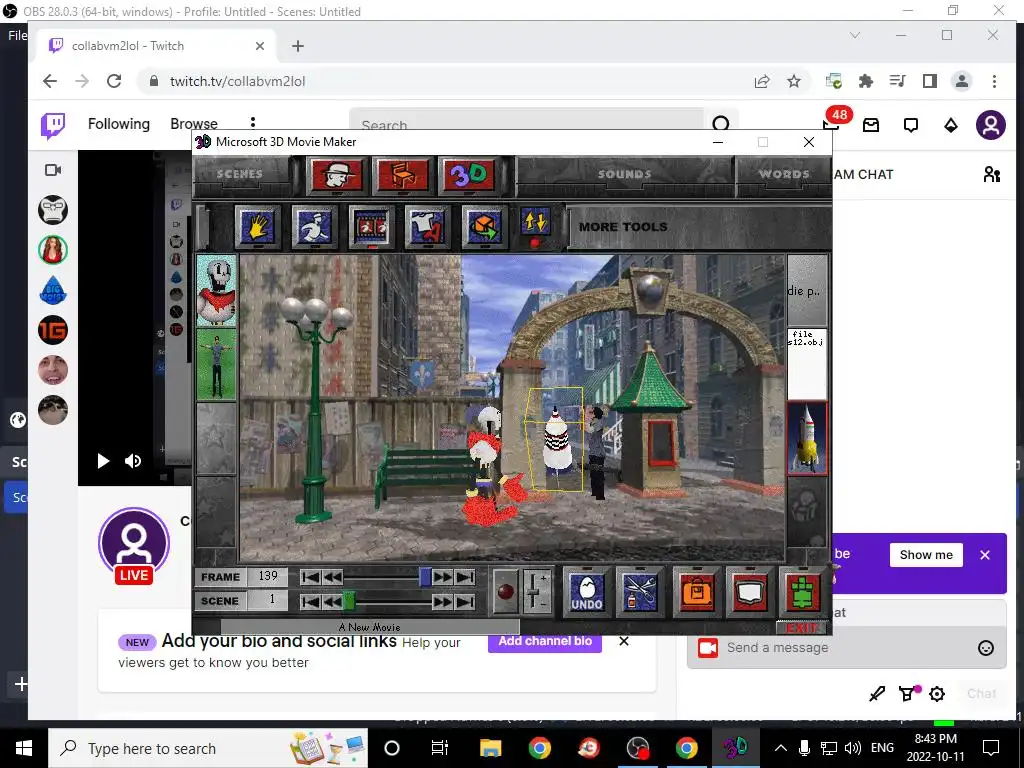Viewport: 1024px width, 768px height.
Task: Bookmark this page with star icon
Action: pos(794,81)
